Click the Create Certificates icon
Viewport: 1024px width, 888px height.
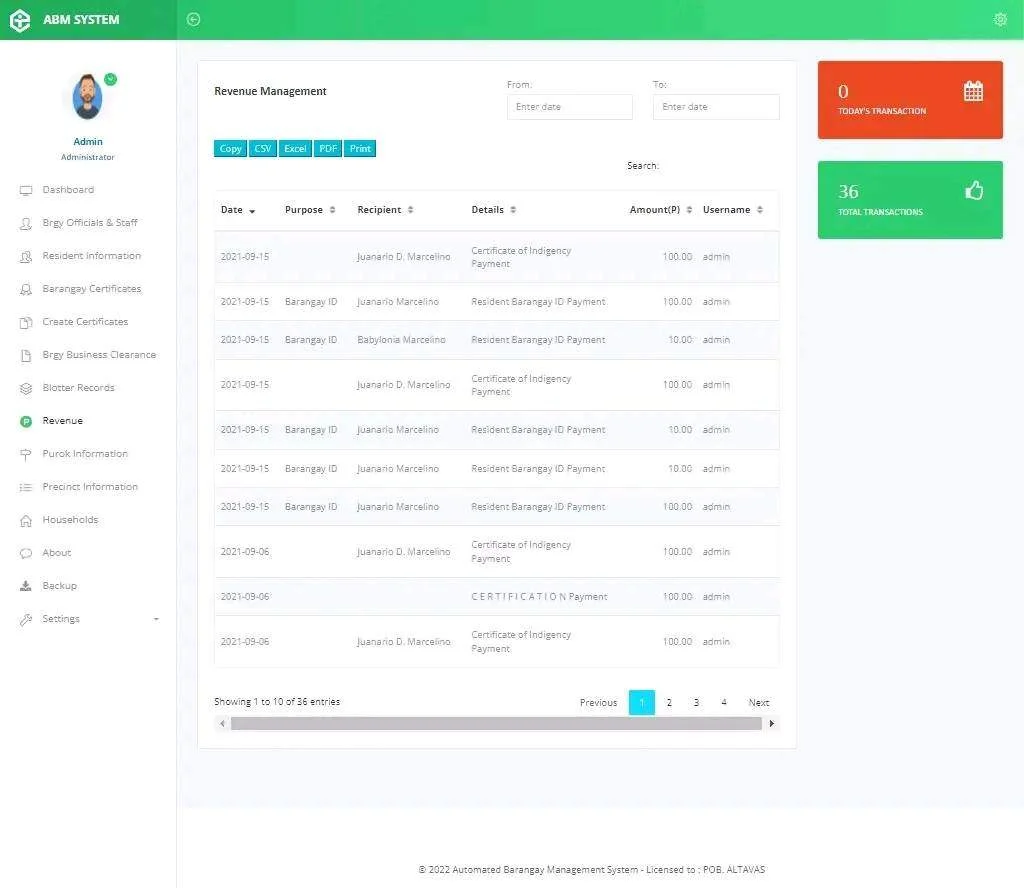point(25,323)
